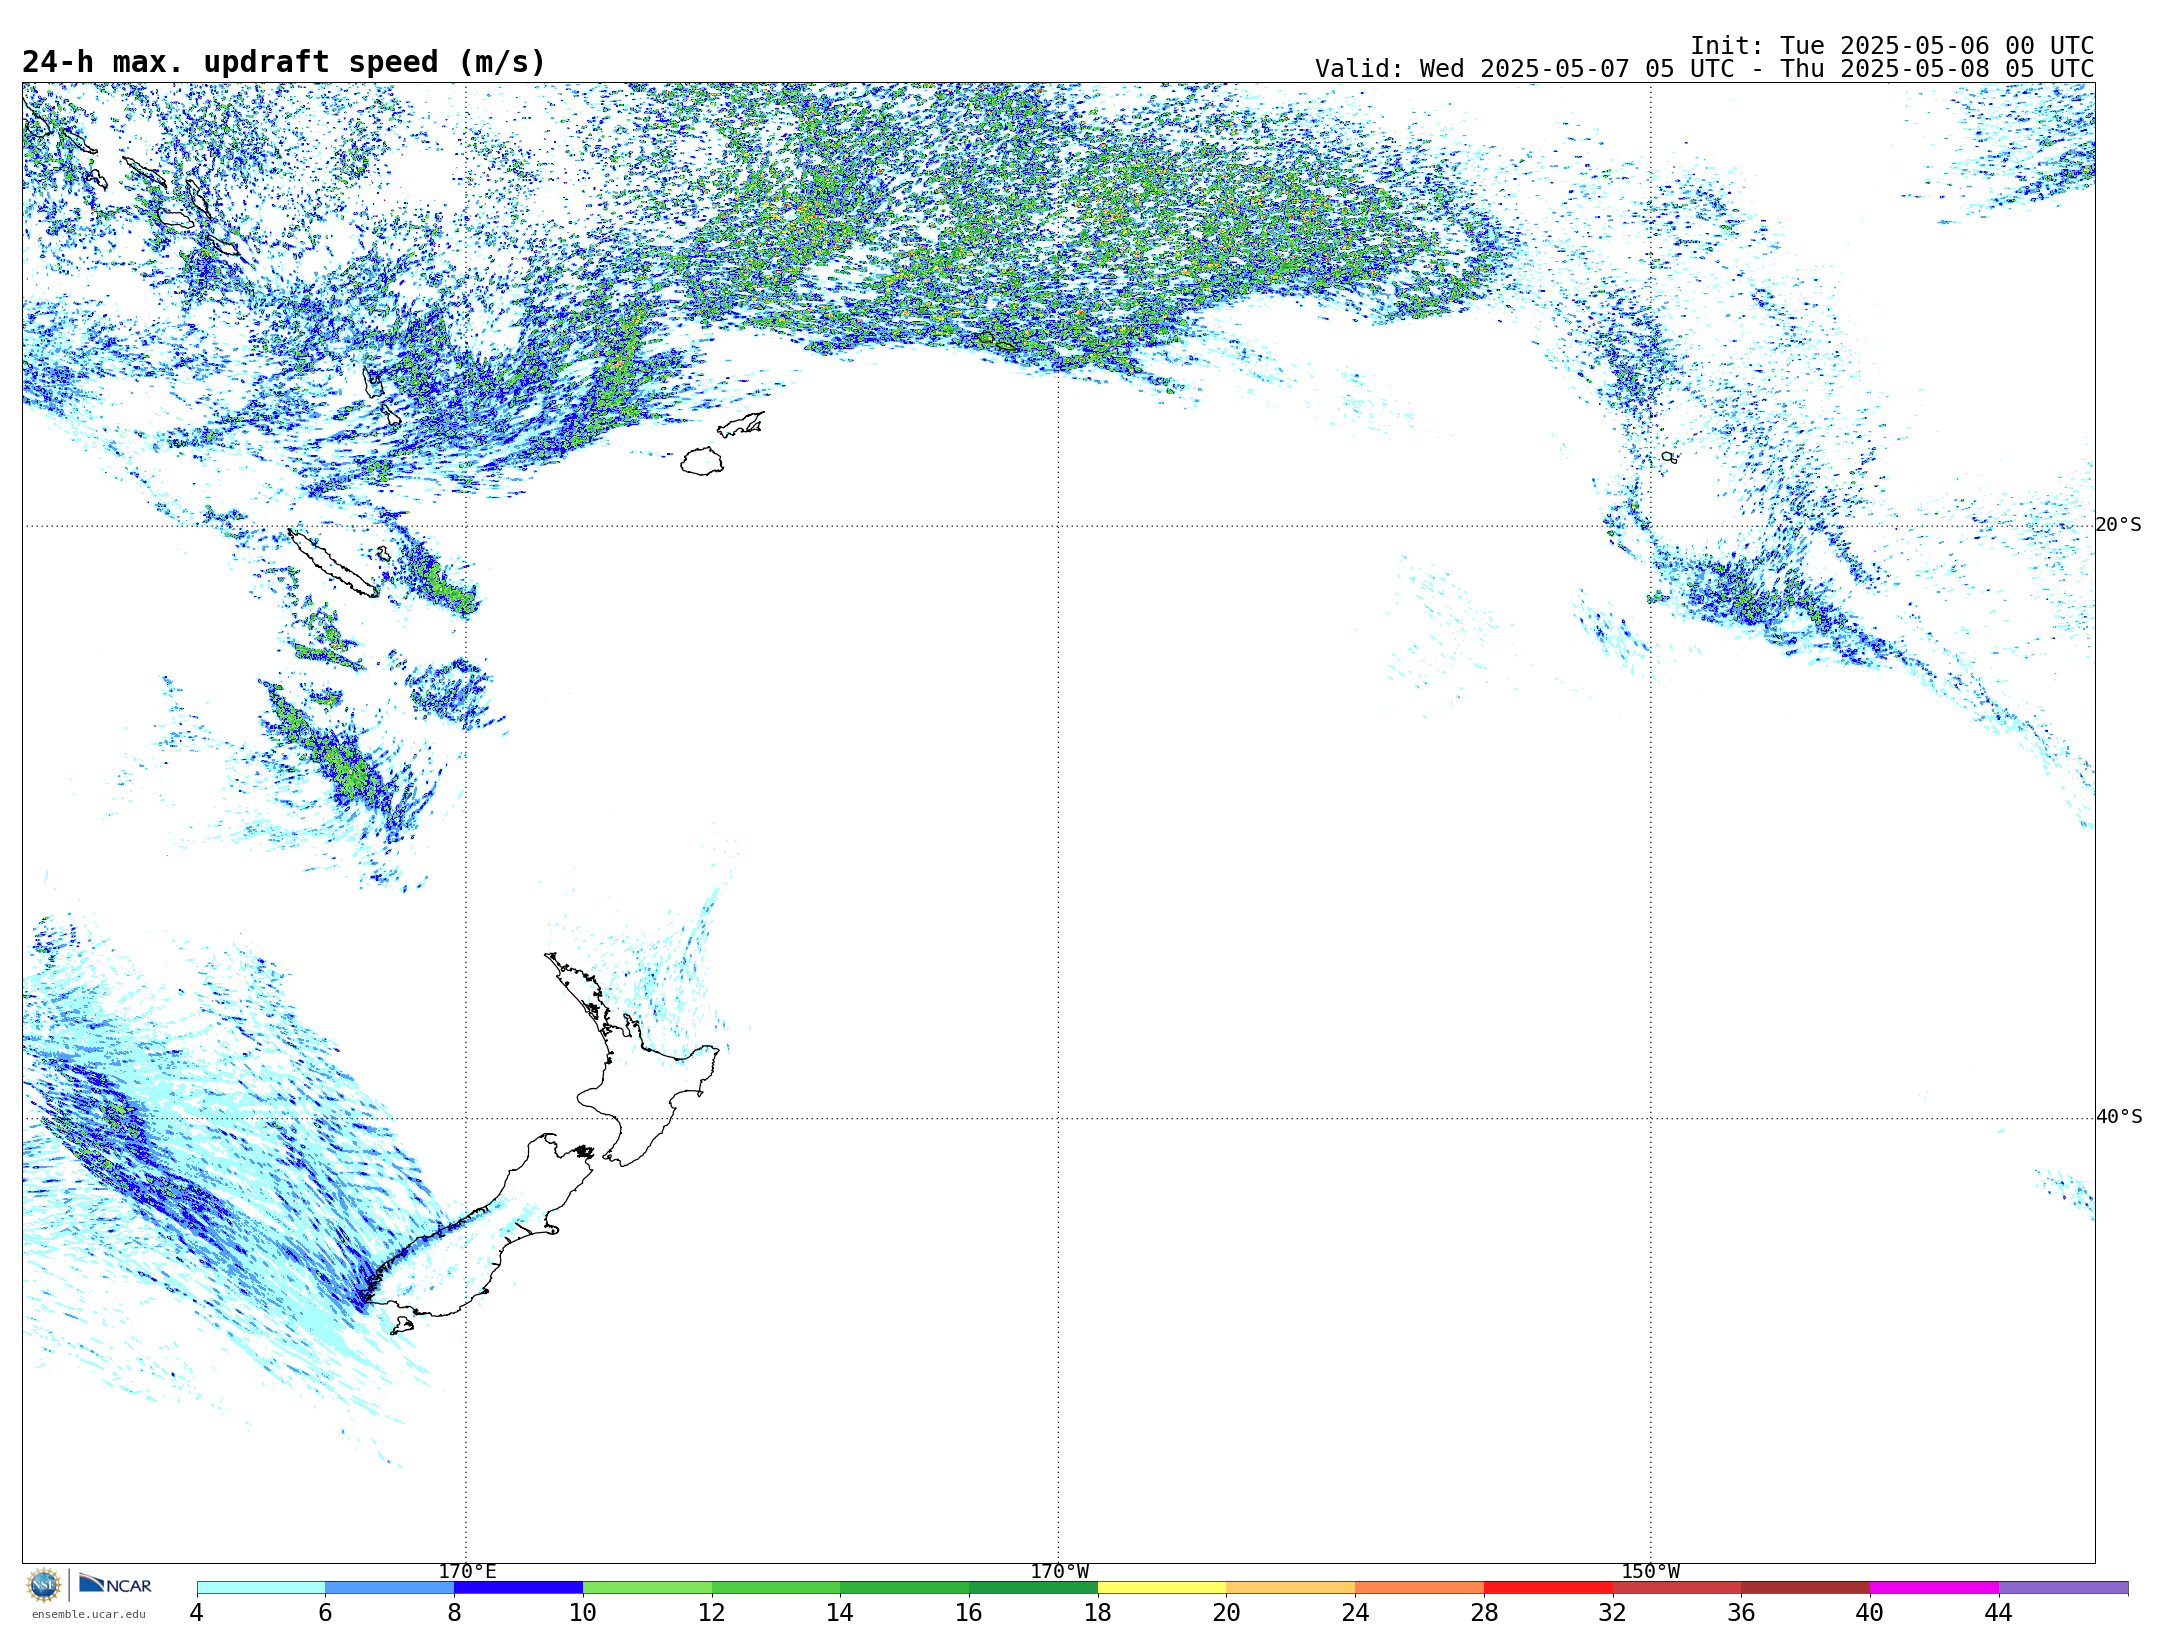This screenshot has width=2160, height=1626.
Task: Click the NSF logo icon
Action: click(x=44, y=1584)
